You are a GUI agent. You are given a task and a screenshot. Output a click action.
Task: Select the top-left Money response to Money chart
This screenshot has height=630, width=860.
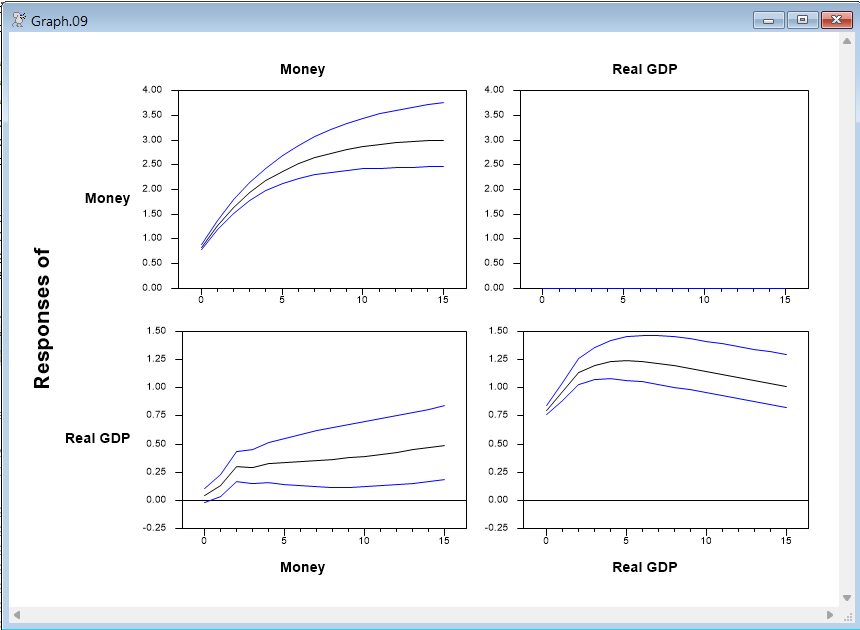(320, 188)
